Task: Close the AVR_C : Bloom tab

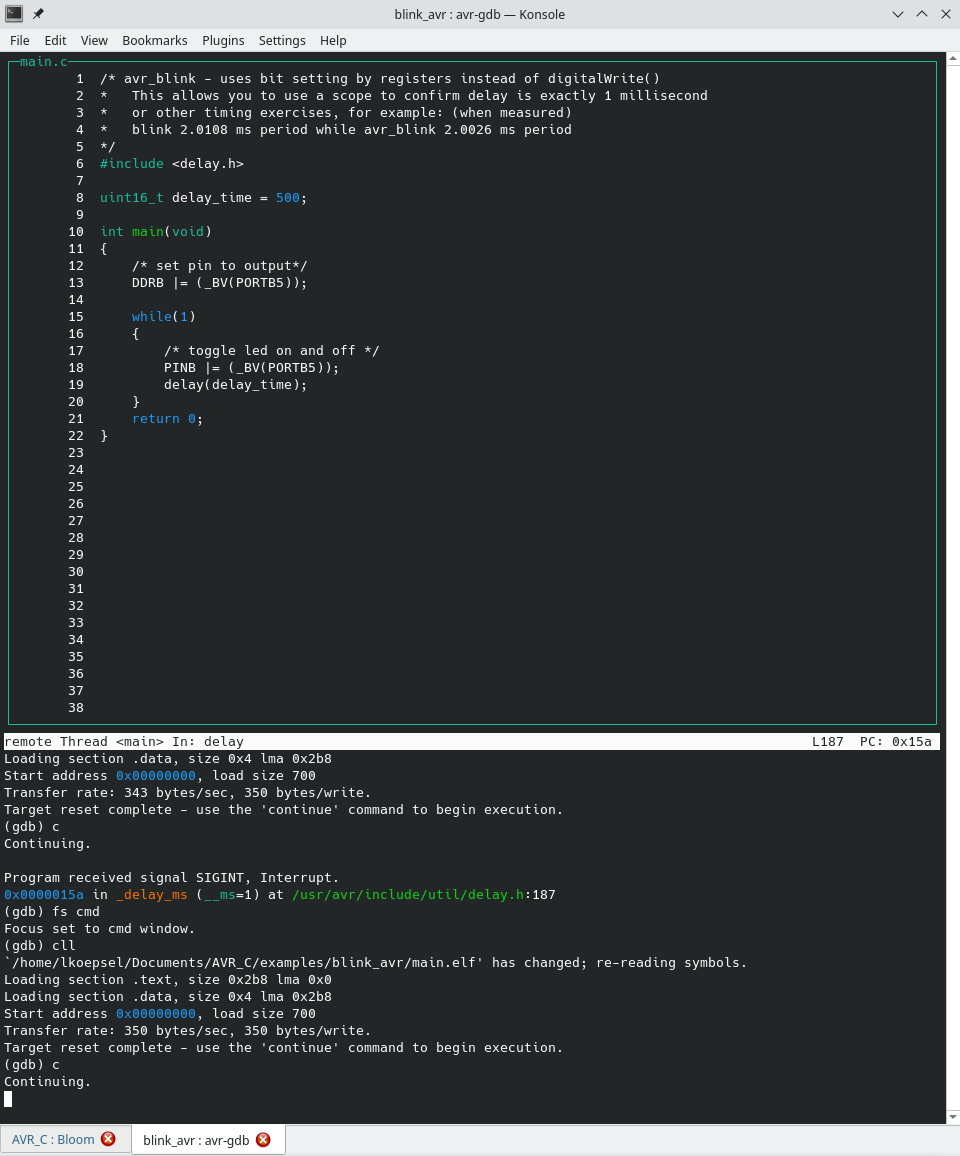Action: click(x=108, y=1139)
